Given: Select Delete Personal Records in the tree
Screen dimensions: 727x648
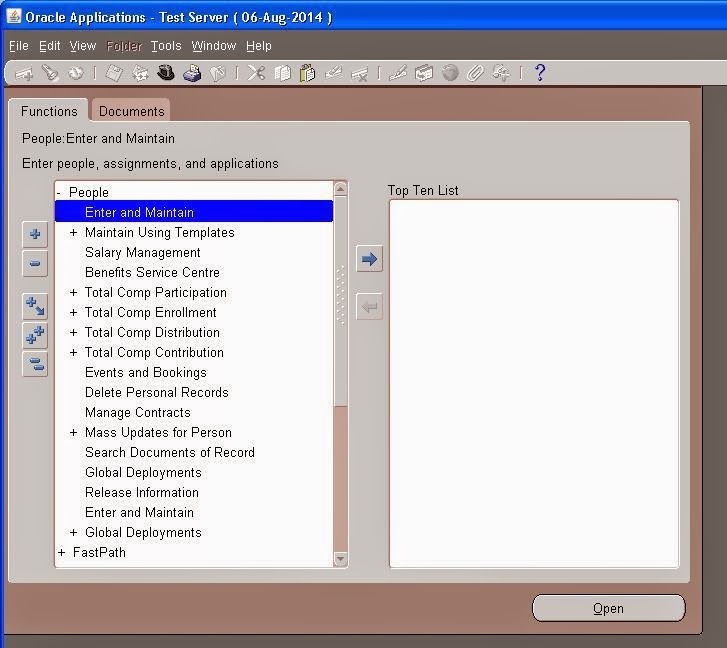Looking at the screenshot, I should [157, 393].
